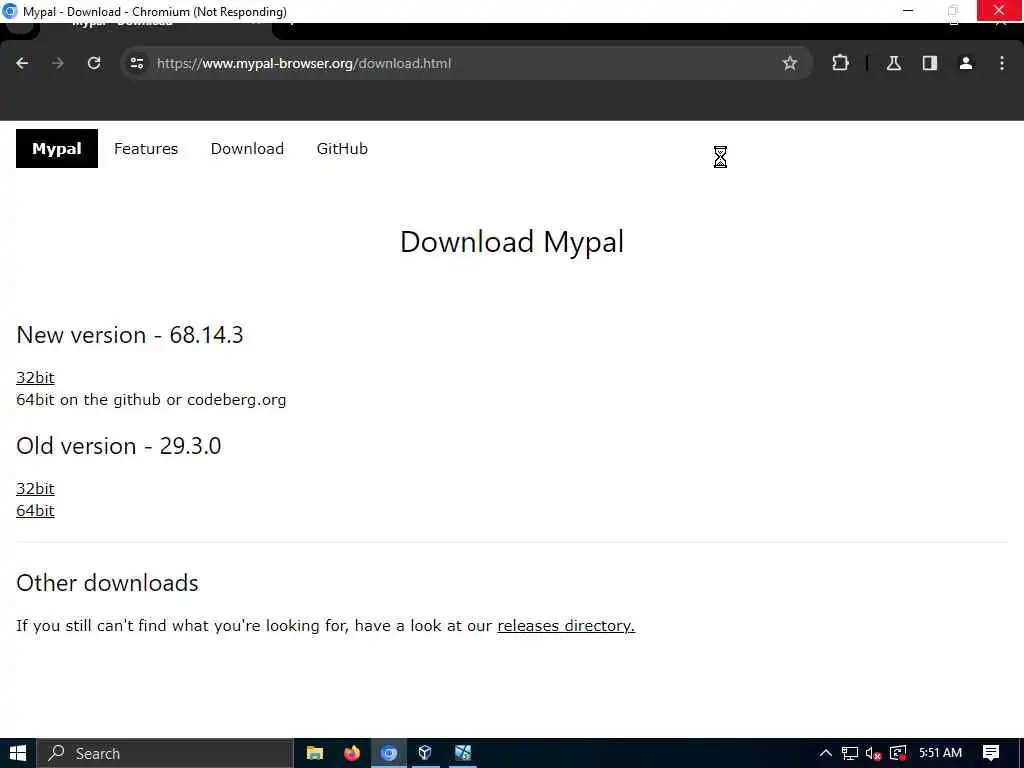The image size is (1024, 768).
Task: Click the forward navigation arrow
Action: pyautogui.click(x=58, y=63)
